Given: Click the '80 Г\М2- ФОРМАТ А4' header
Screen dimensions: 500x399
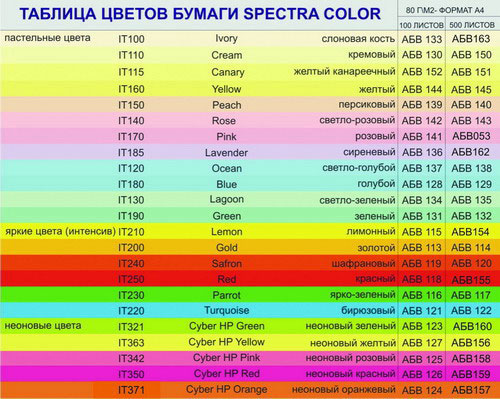Looking at the screenshot, I should click(445, 11).
